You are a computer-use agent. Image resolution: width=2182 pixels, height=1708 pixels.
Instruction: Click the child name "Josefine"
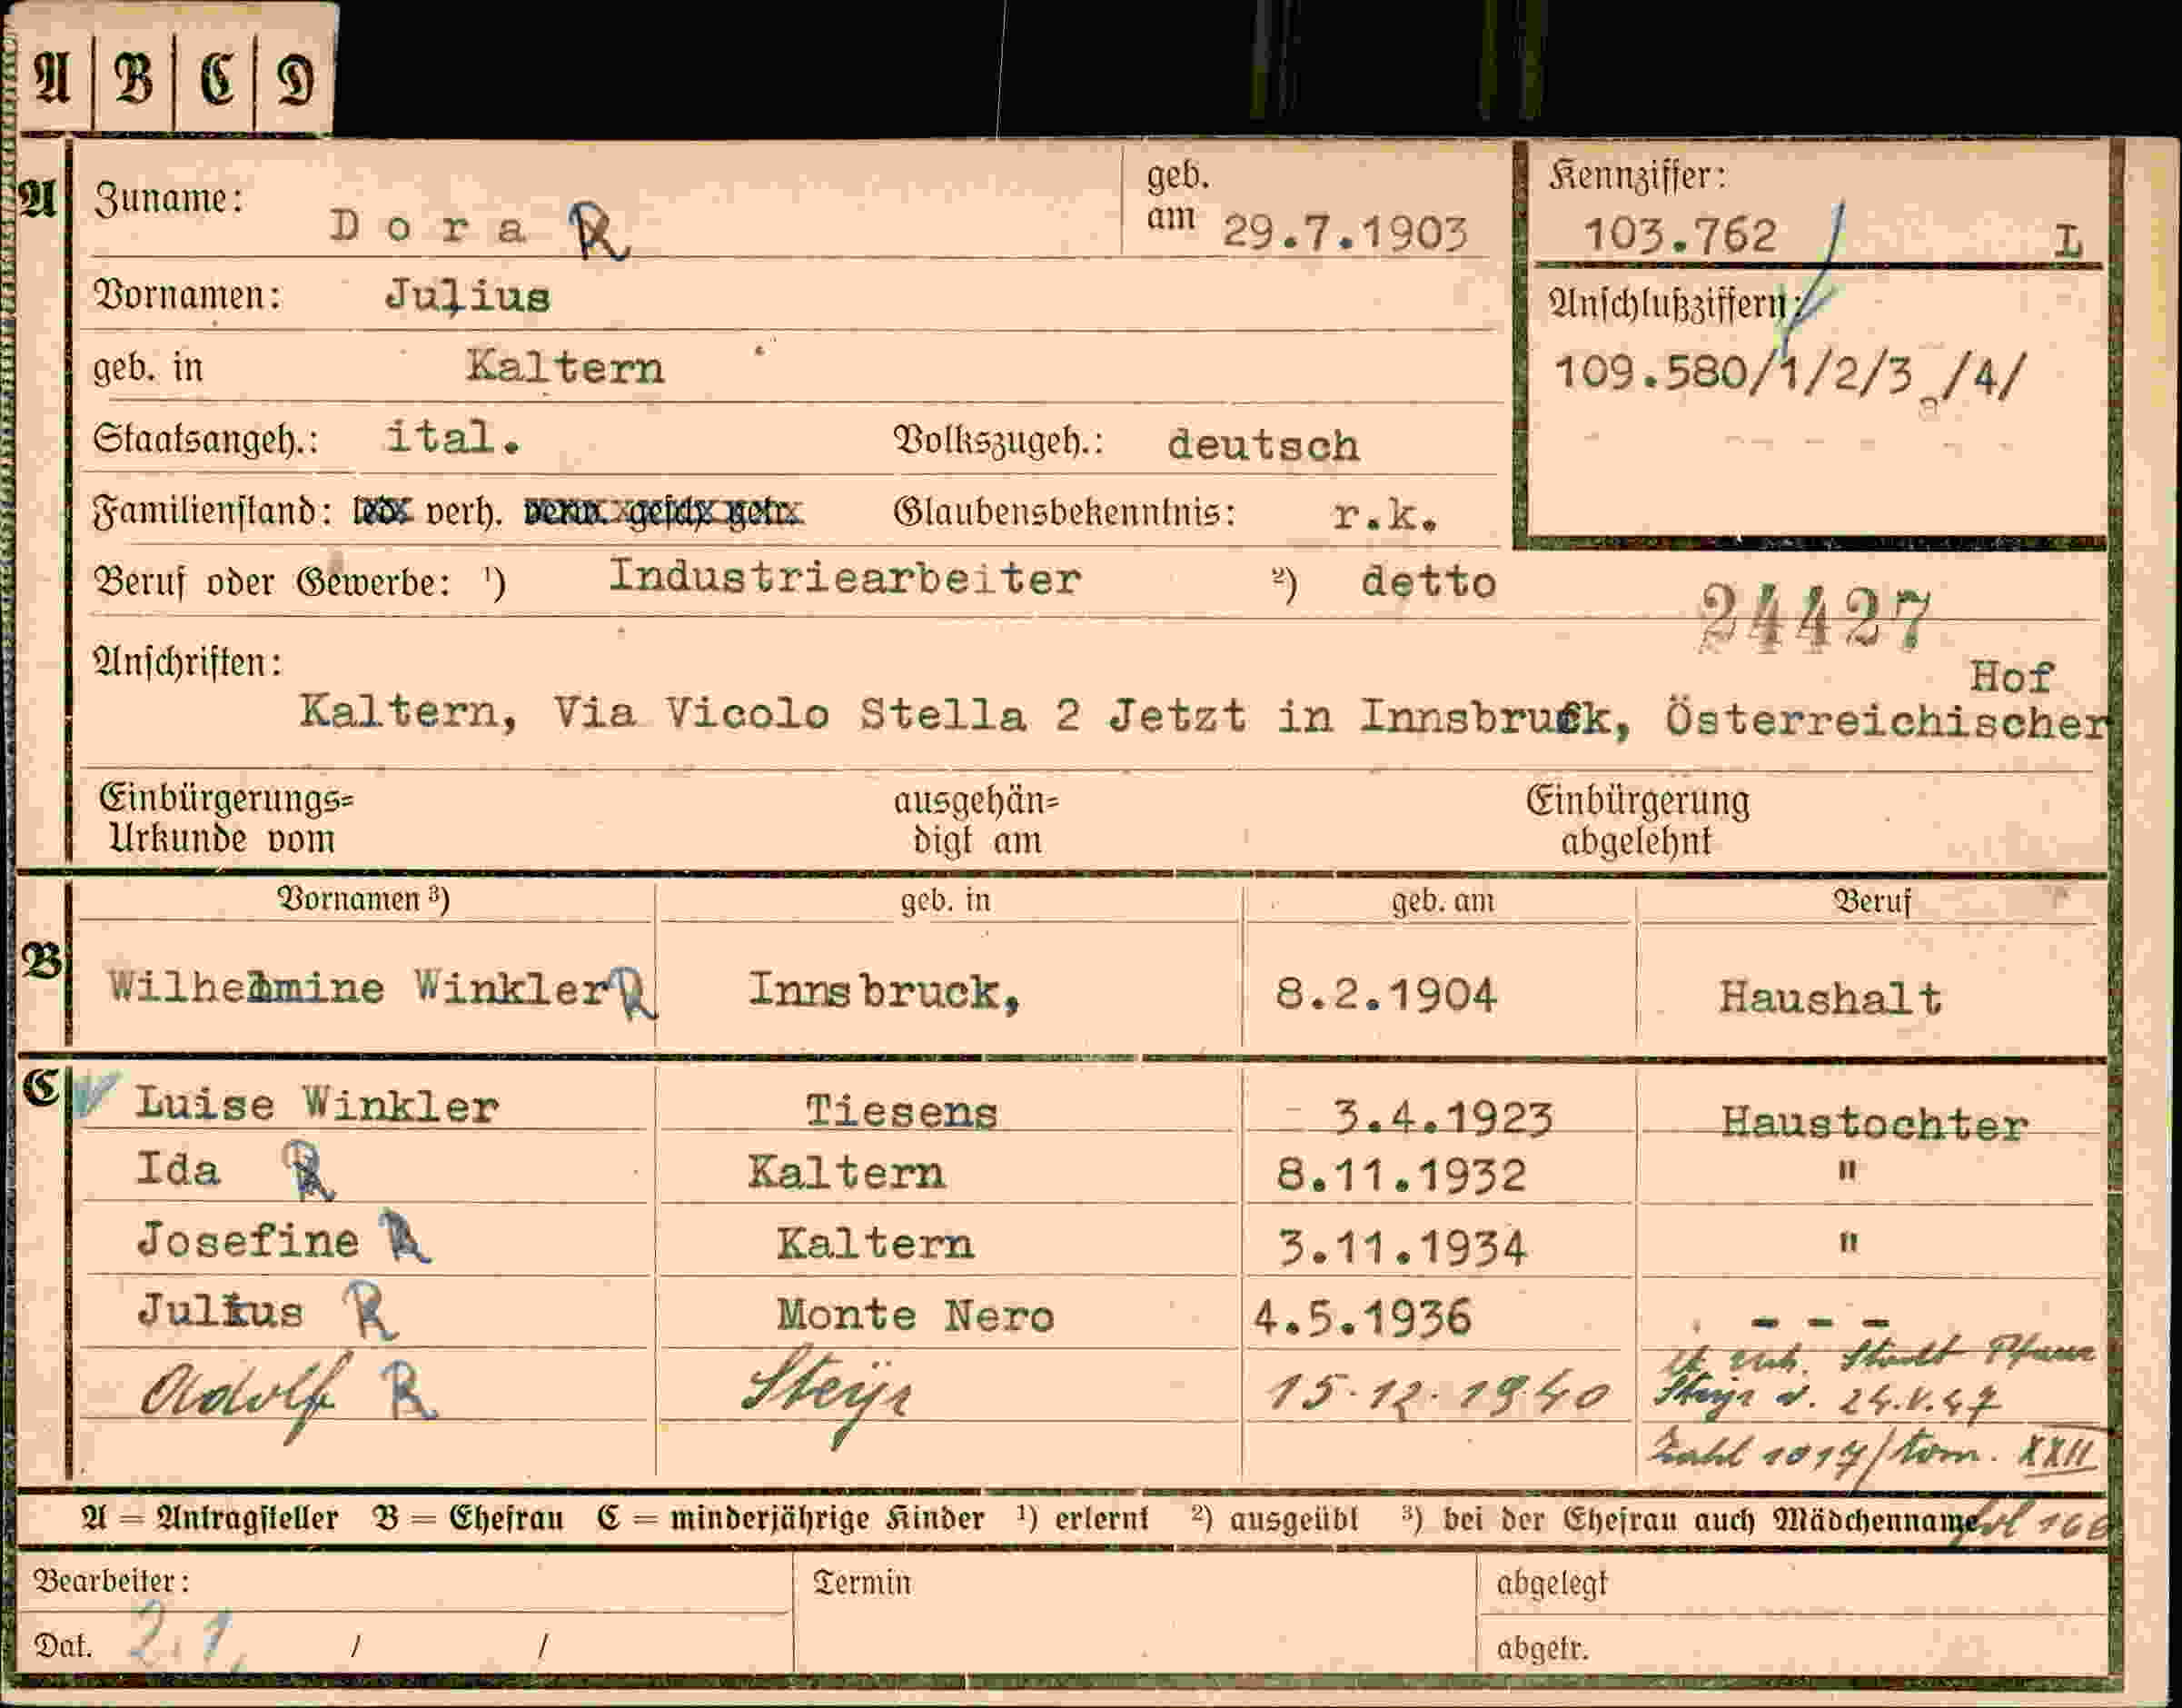(x=248, y=1241)
